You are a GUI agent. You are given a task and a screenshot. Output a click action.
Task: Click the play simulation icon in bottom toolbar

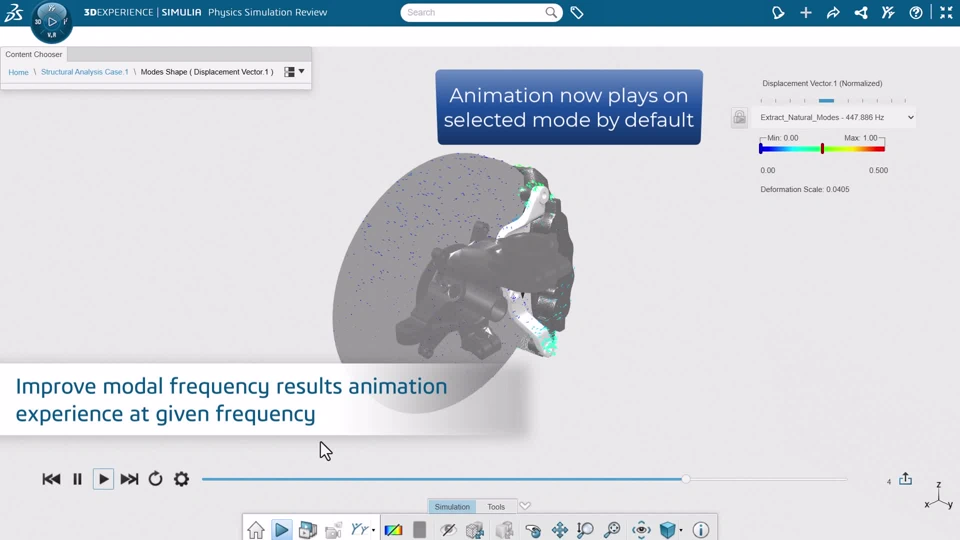point(282,530)
